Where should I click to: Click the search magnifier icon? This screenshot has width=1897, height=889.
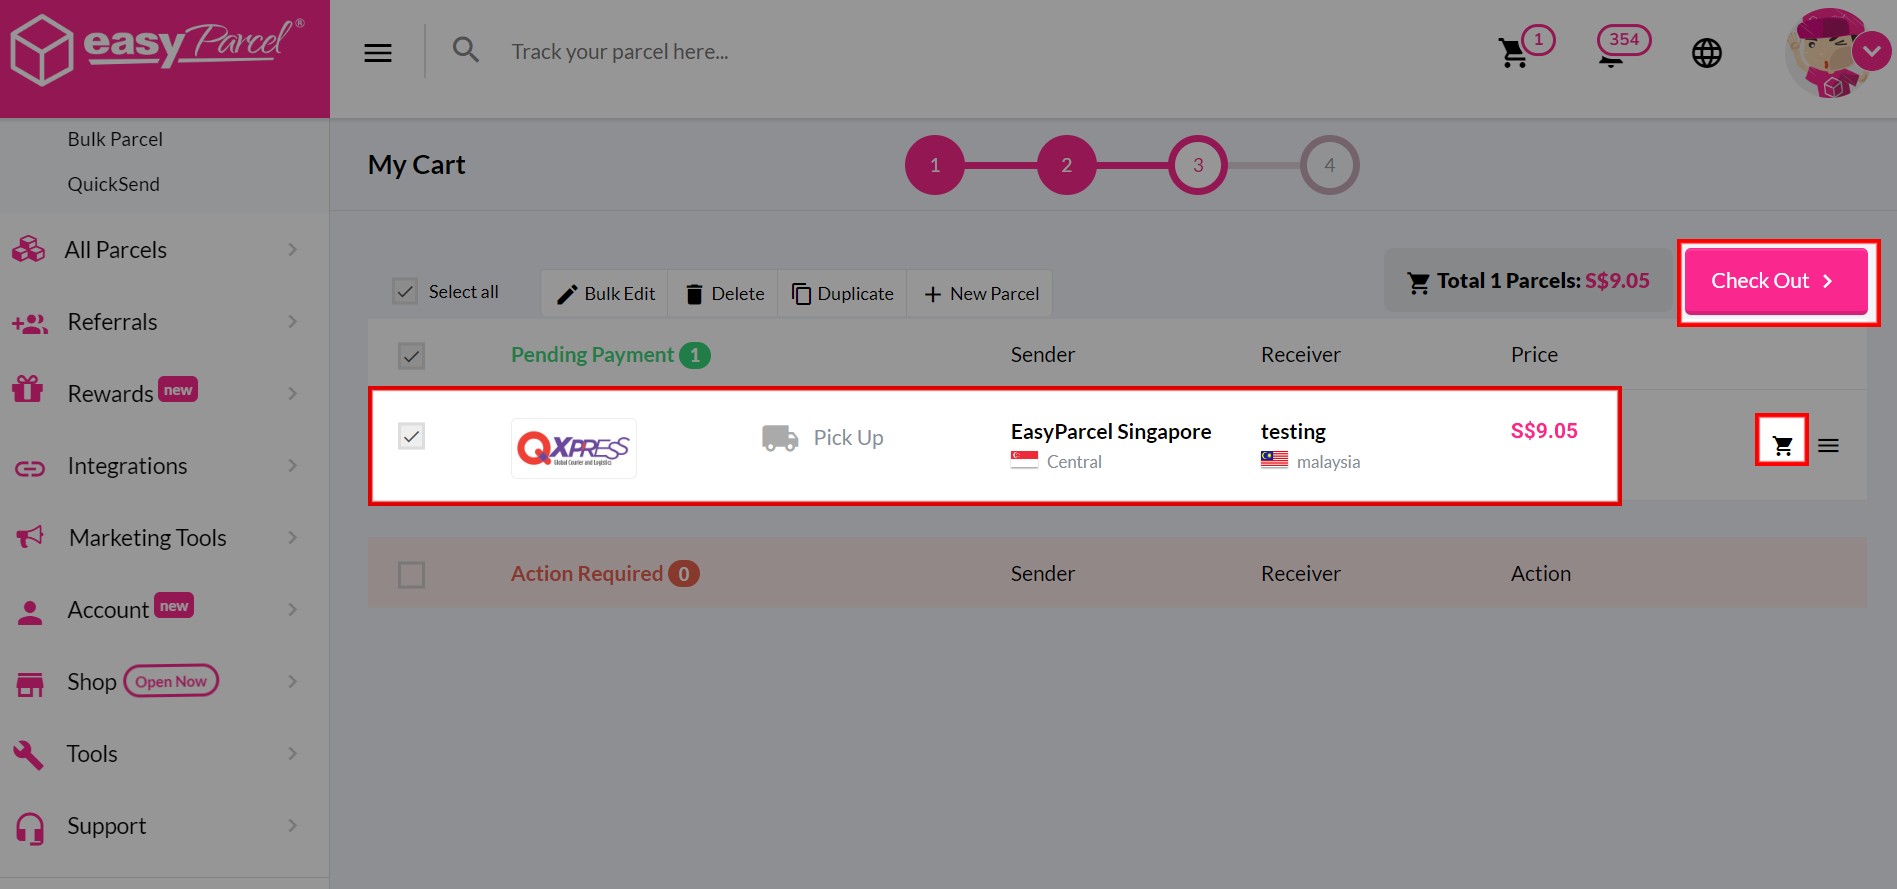(466, 49)
